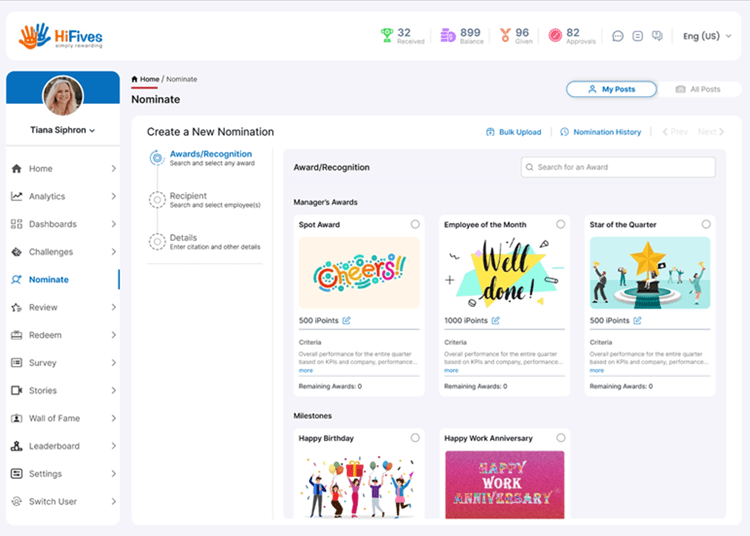Screen dimensions: 750x536
Task: Select Employee of the Month radio button
Action: tap(560, 225)
